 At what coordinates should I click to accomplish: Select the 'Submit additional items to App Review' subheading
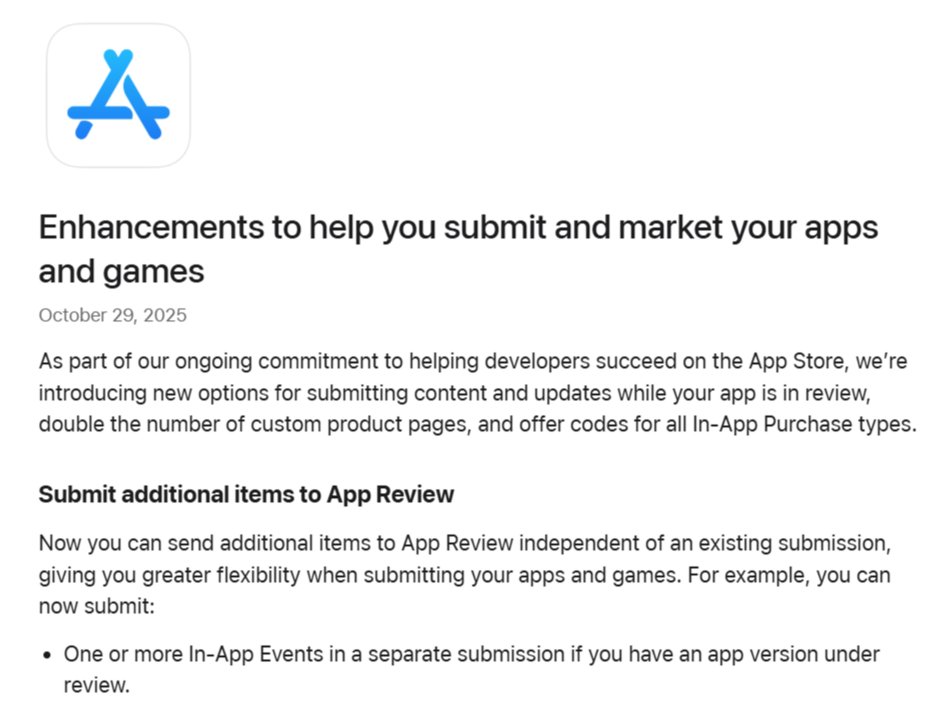coord(246,494)
